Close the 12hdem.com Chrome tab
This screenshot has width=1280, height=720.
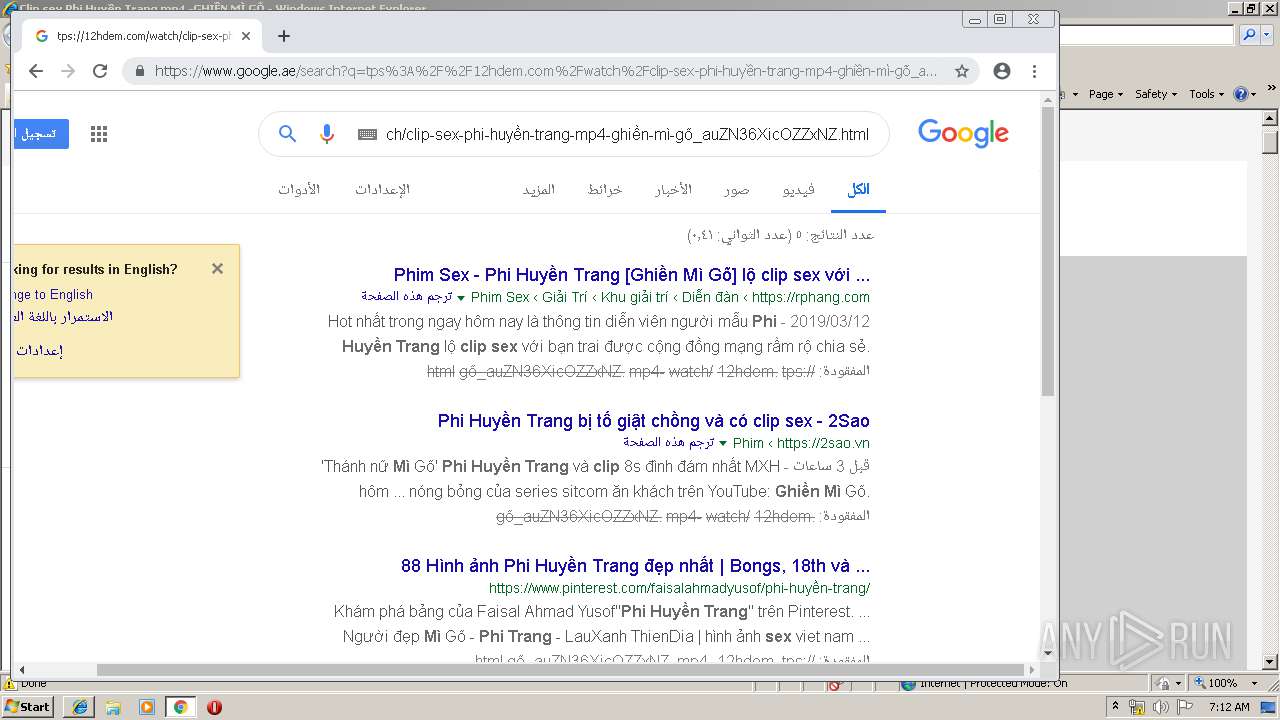pyautogui.click(x=246, y=36)
